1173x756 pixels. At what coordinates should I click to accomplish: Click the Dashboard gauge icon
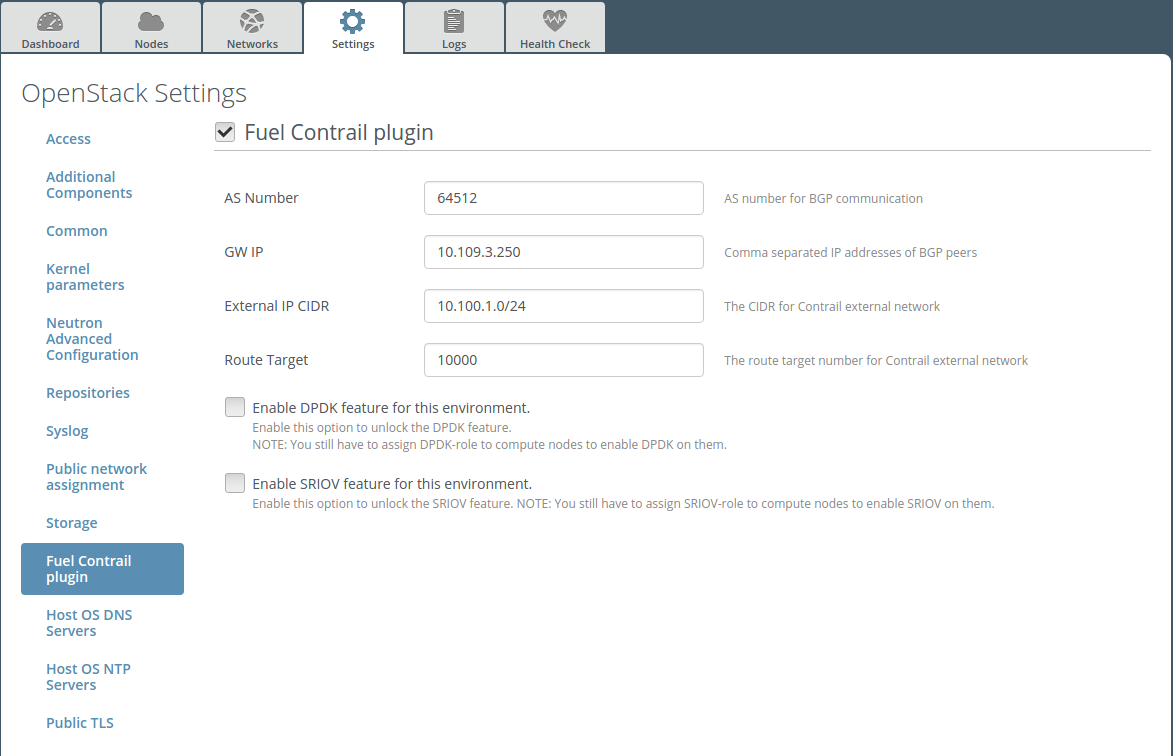[50, 22]
